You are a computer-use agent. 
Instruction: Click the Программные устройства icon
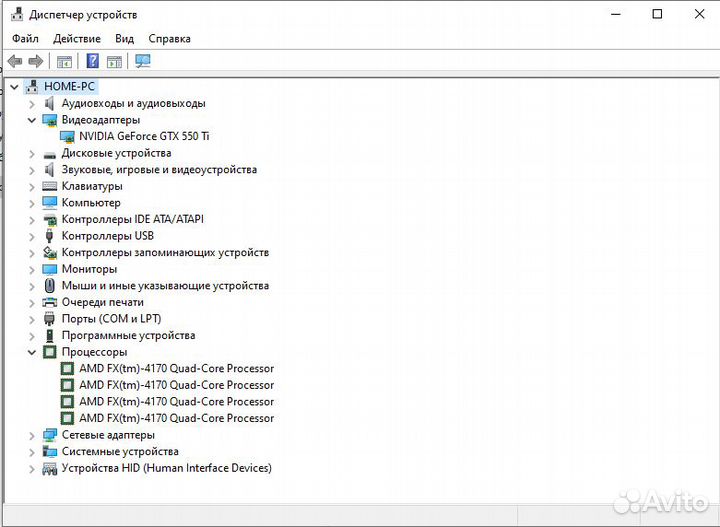pos(50,336)
